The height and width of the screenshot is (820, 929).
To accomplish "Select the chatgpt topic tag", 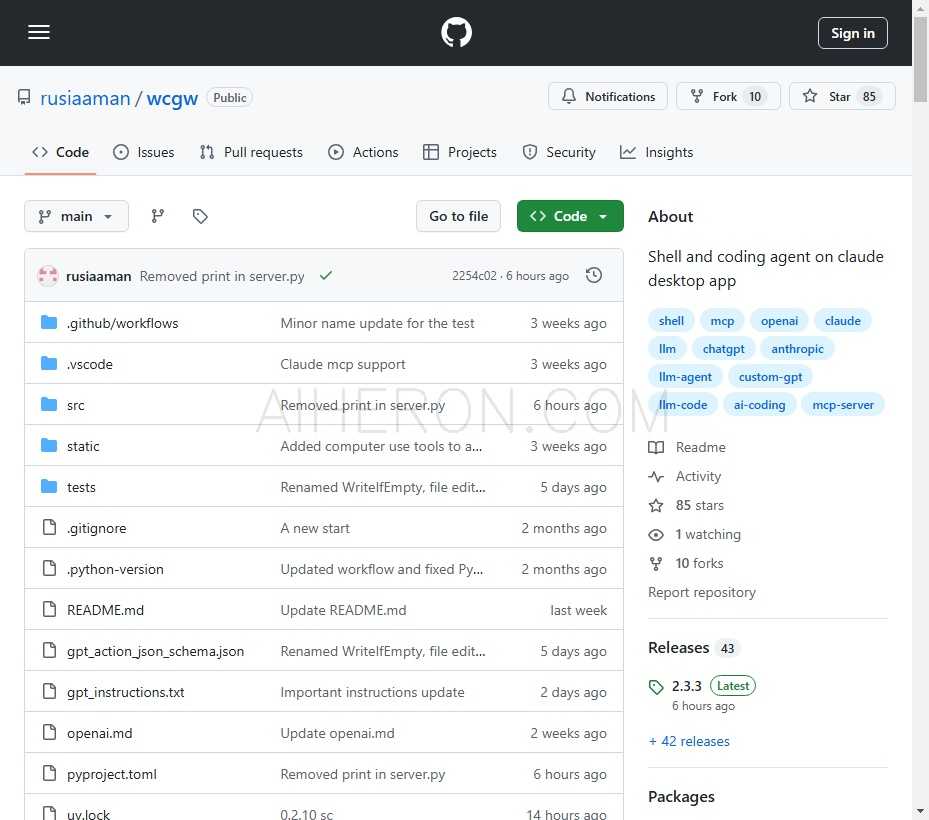I will click(723, 349).
